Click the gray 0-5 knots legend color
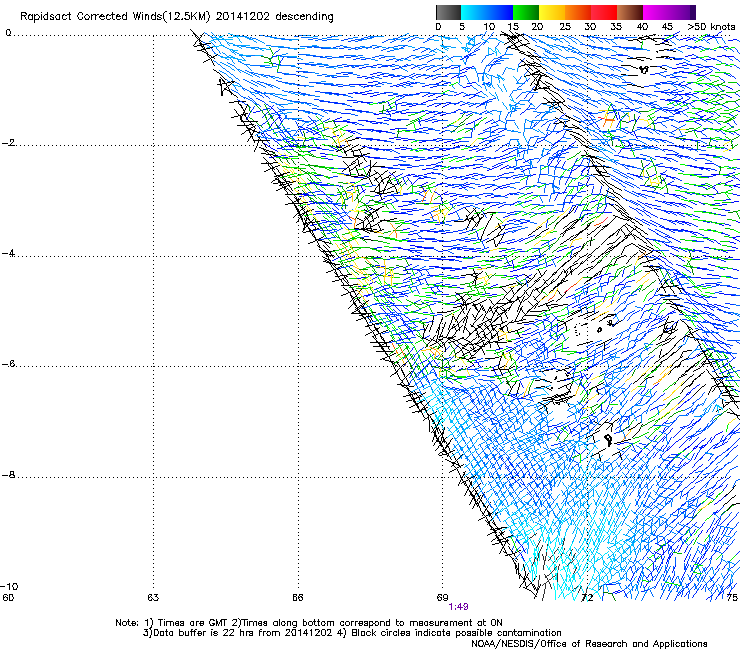This screenshot has width=740, height=650. (448, 12)
